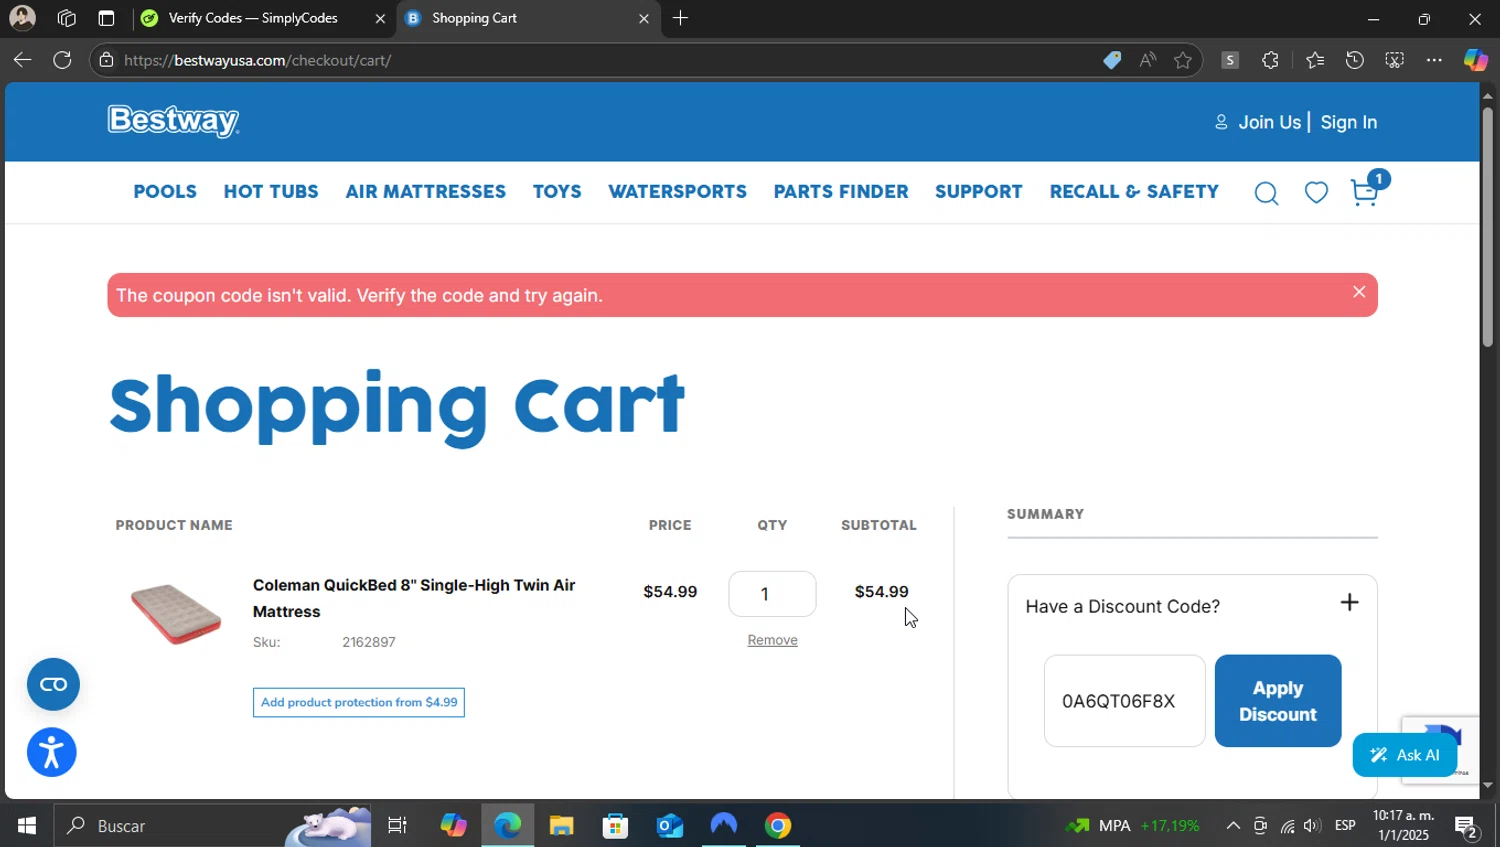Screen dimensions: 1500x847
Task: Open the browser profile avatar
Action: [22, 18]
